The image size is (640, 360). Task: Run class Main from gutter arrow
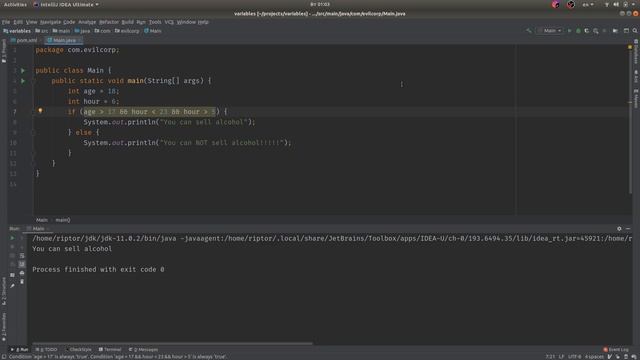point(23,71)
